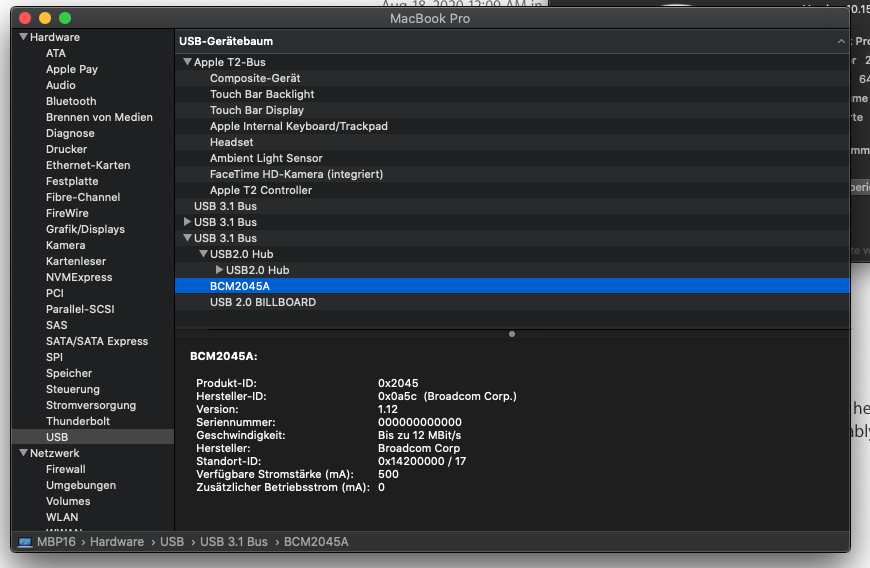Click BCM2045A in the path bar
This screenshot has height=568, width=870.
coord(316,542)
